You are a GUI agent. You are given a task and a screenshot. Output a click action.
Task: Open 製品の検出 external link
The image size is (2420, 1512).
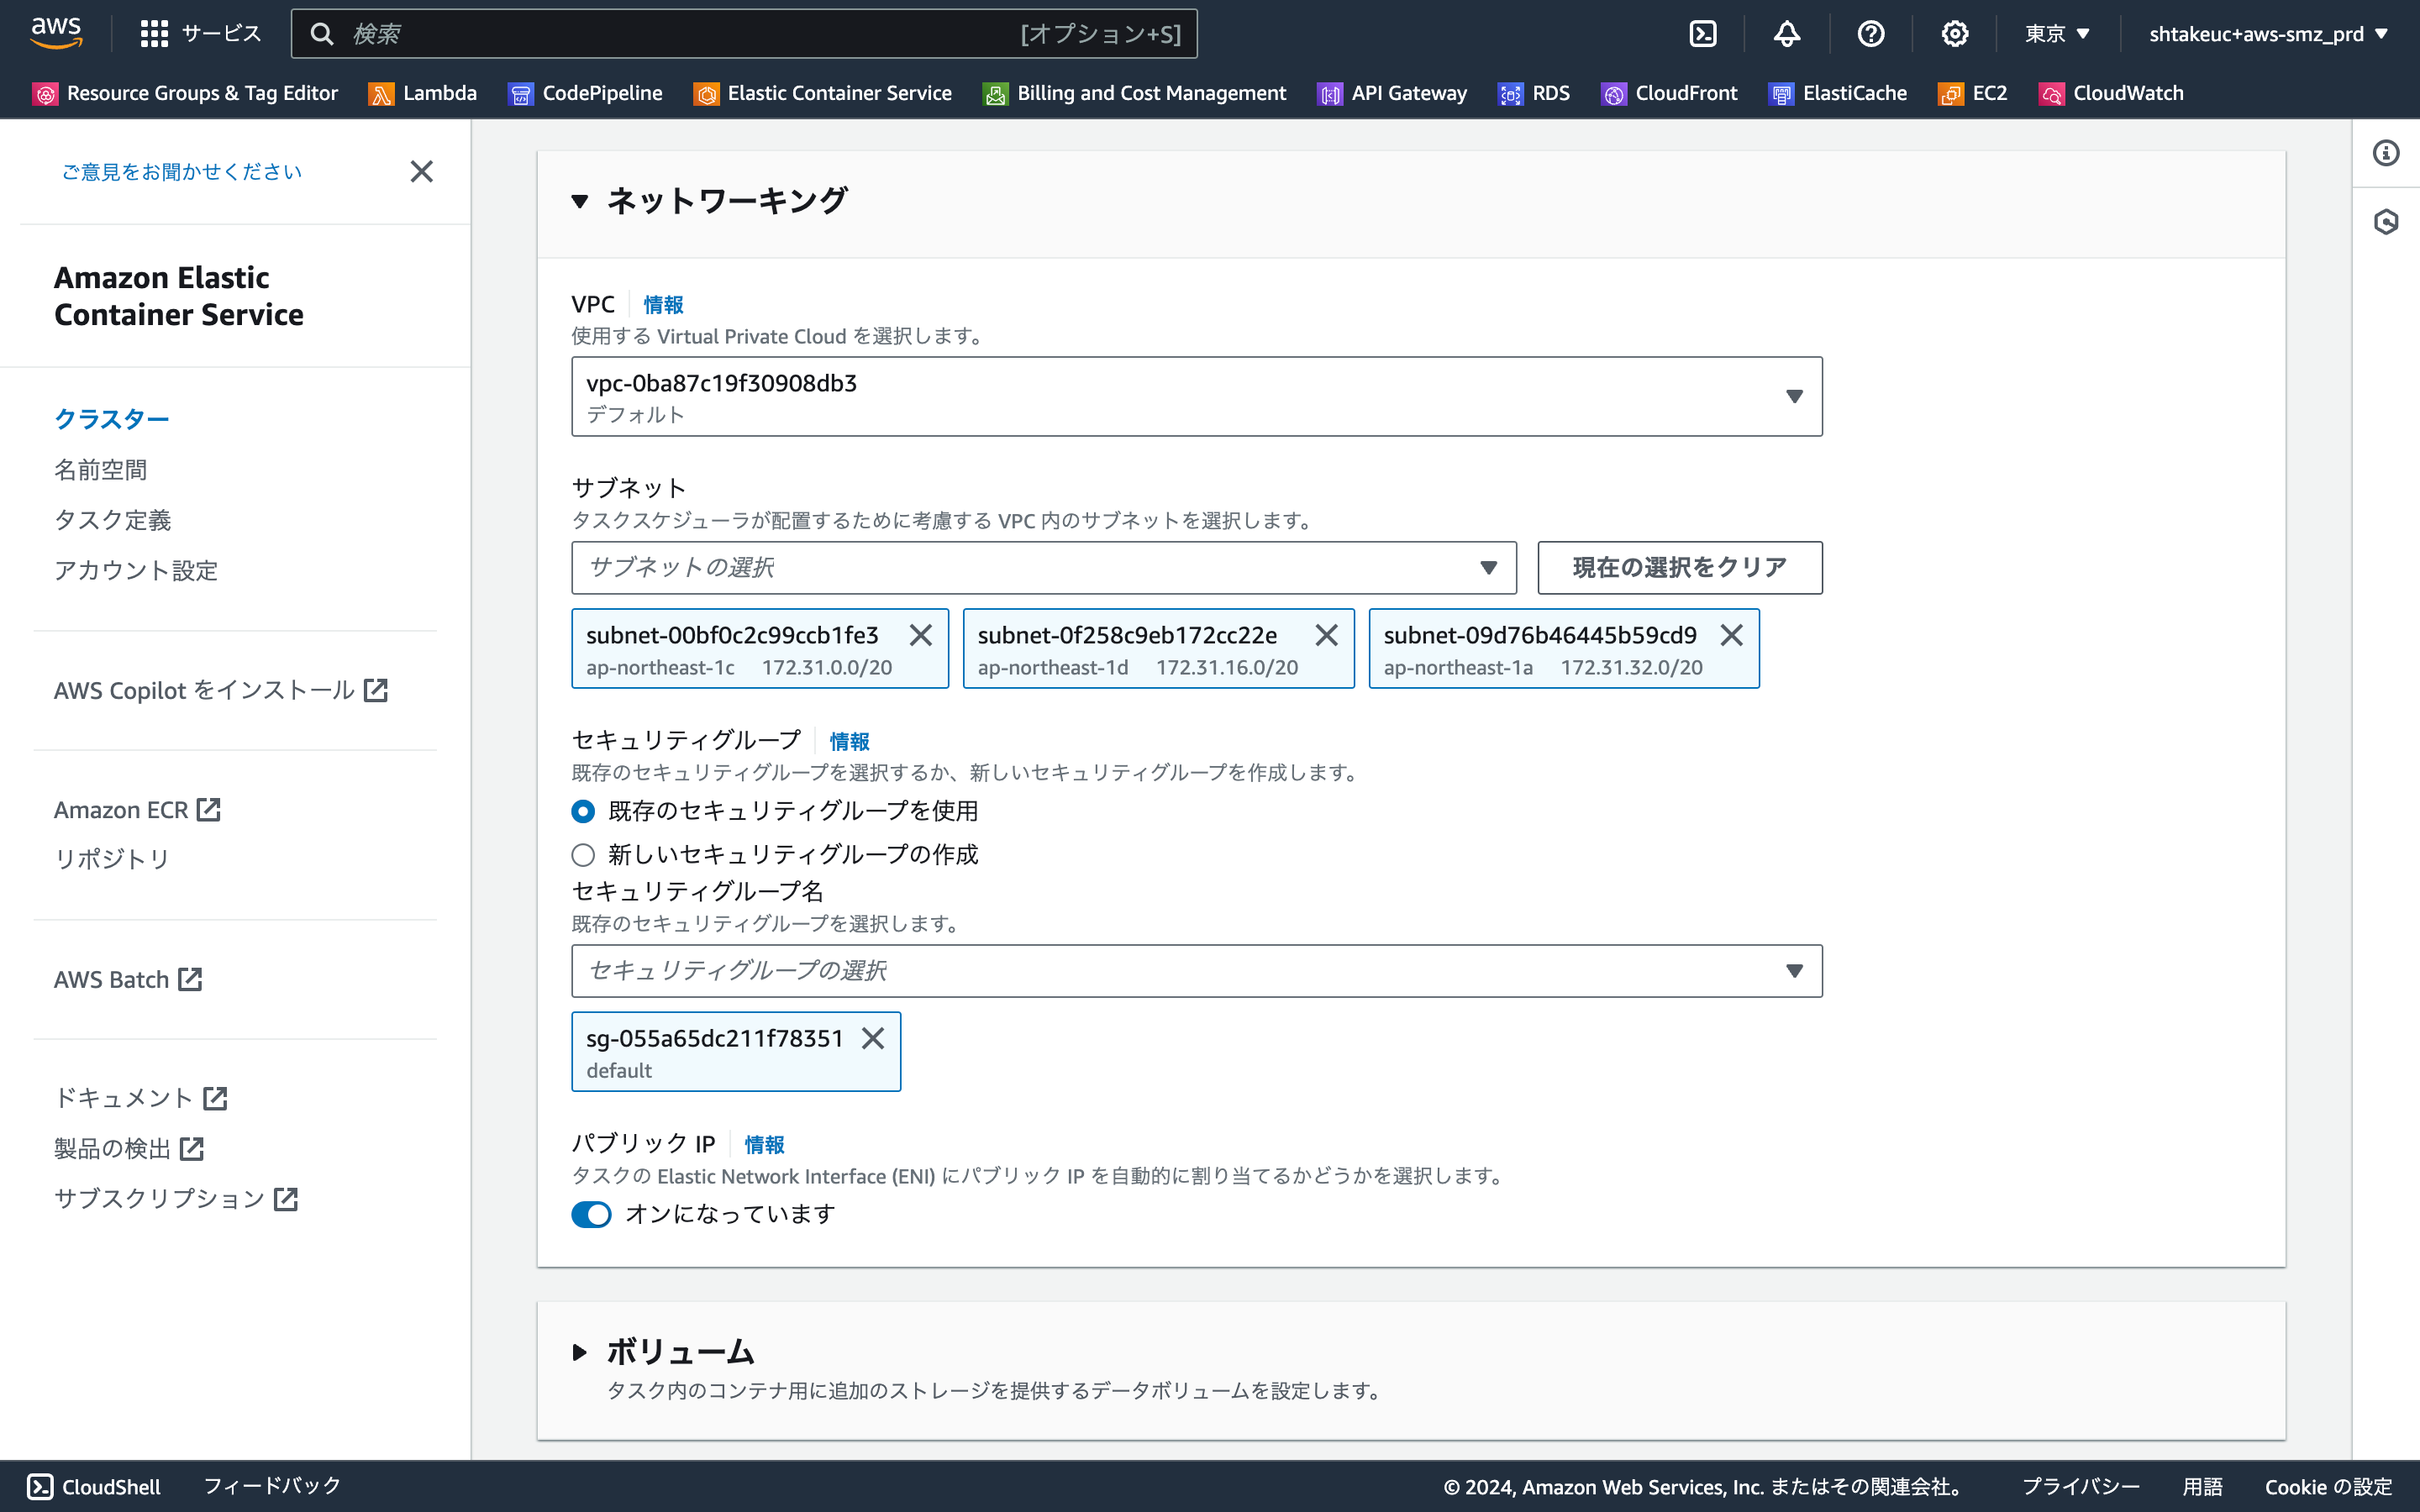[129, 1148]
